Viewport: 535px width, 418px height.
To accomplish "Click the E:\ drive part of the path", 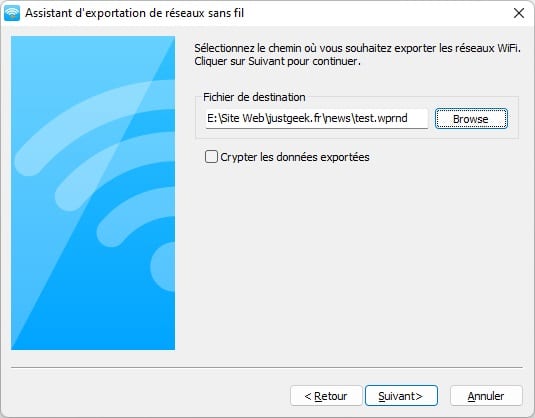I will click(x=213, y=118).
